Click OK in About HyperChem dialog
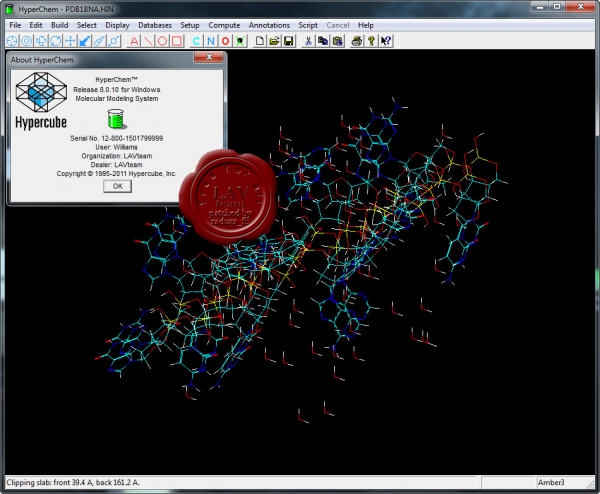Screen dimensions: 600x494 click(117, 186)
